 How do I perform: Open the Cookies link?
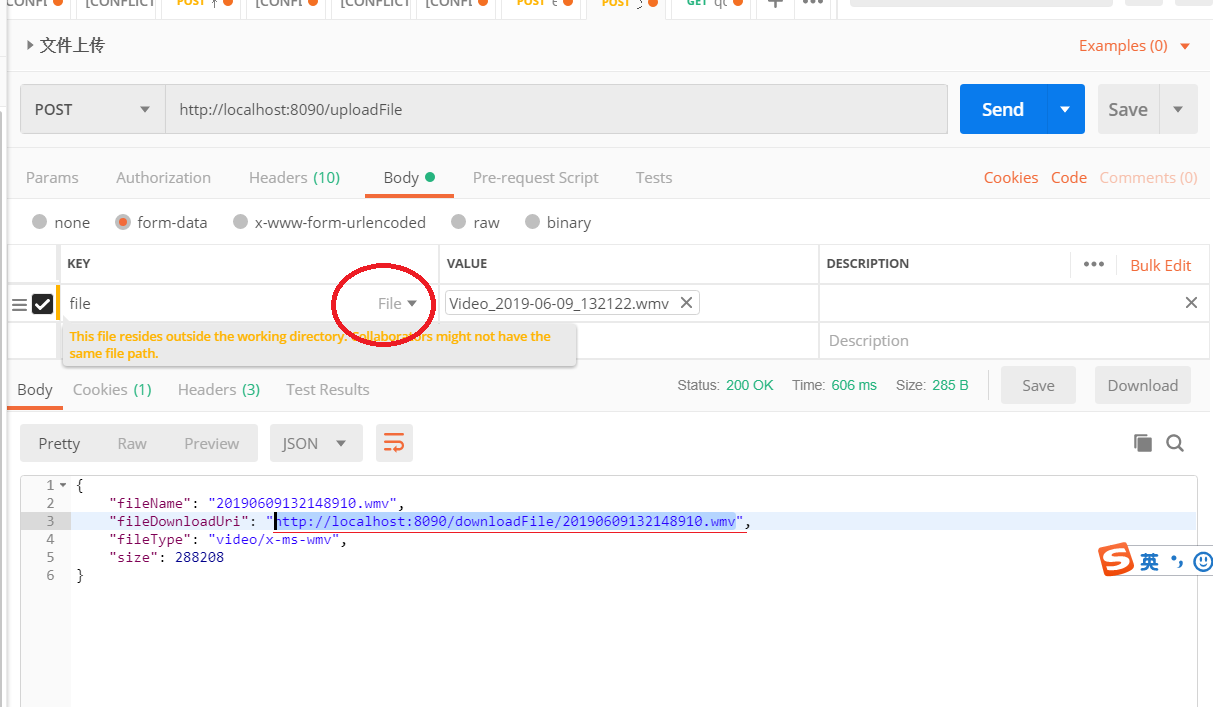[x=1011, y=177]
